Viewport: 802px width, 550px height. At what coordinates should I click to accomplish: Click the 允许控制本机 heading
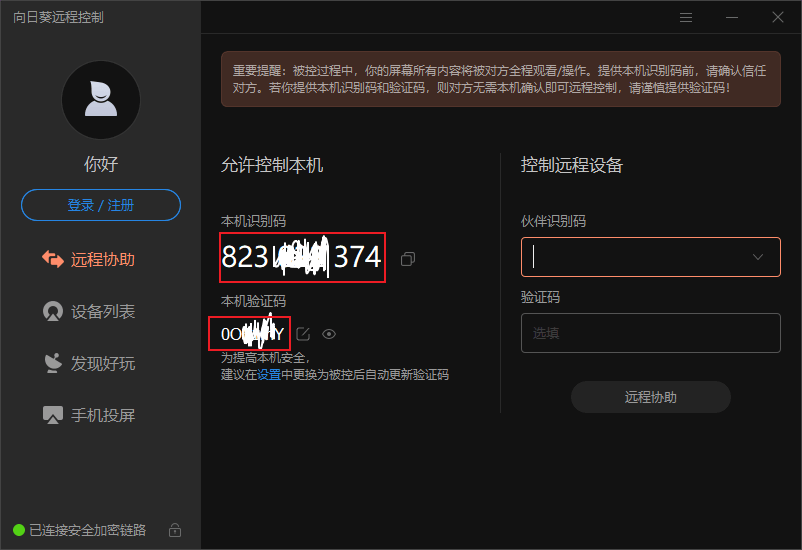point(272,165)
